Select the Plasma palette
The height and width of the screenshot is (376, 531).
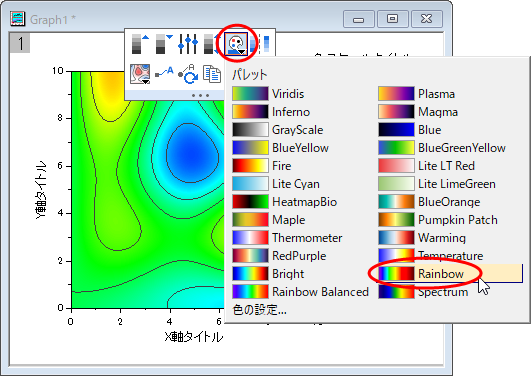(x=417, y=94)
